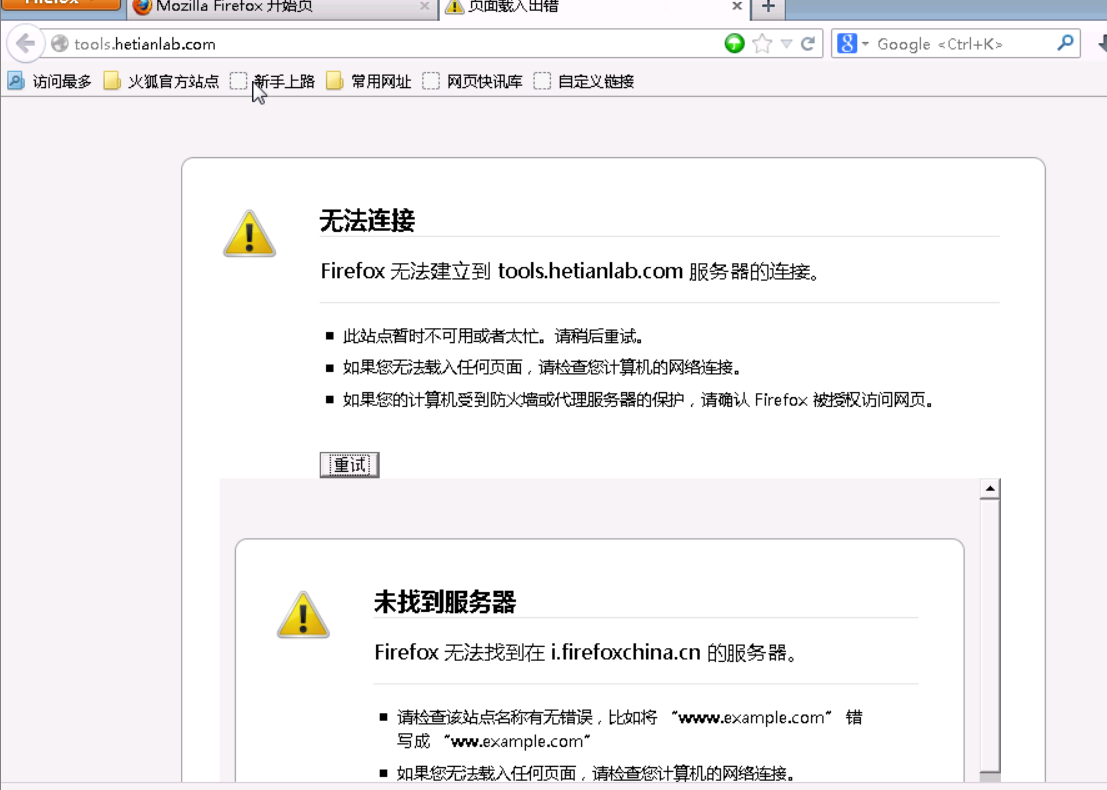Focus the address bar showing tools.hetianlab.com

click(395, 44)
